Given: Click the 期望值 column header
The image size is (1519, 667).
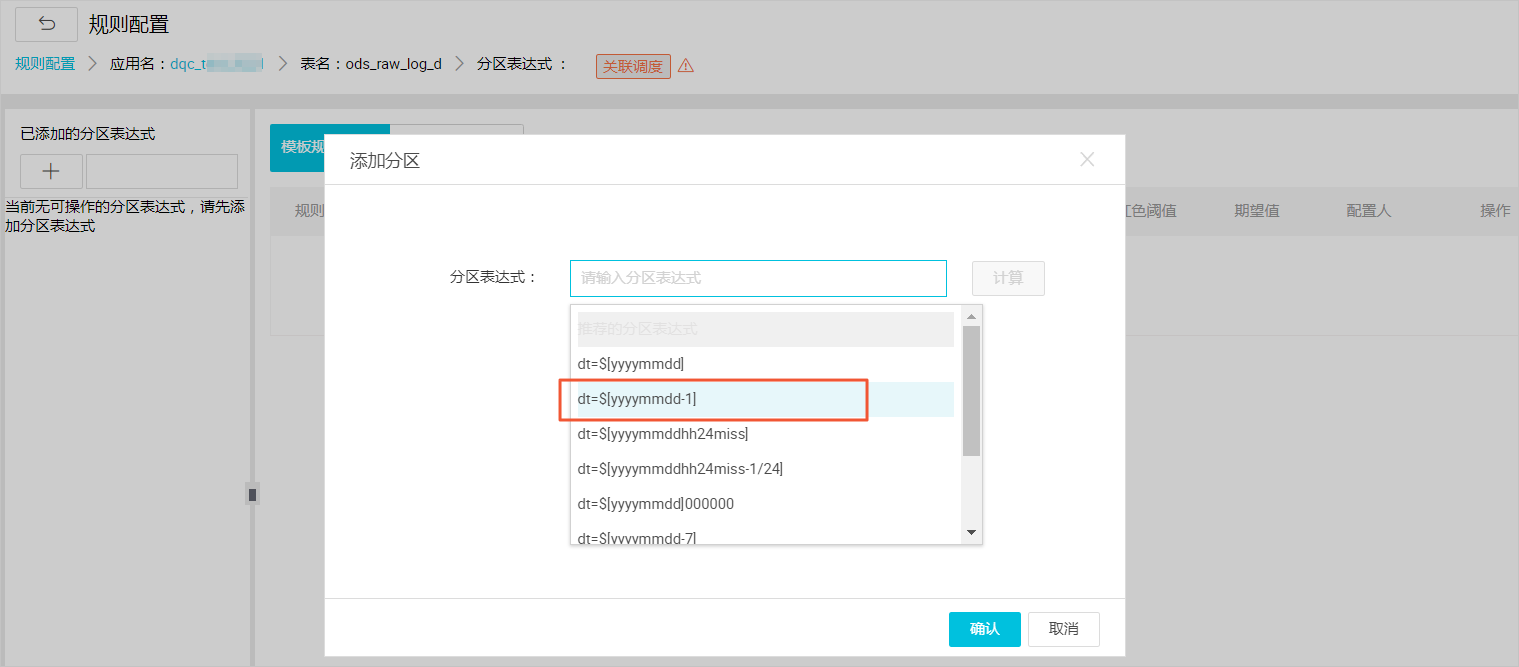Looking at the screenshot, I should click(1257, 211).
